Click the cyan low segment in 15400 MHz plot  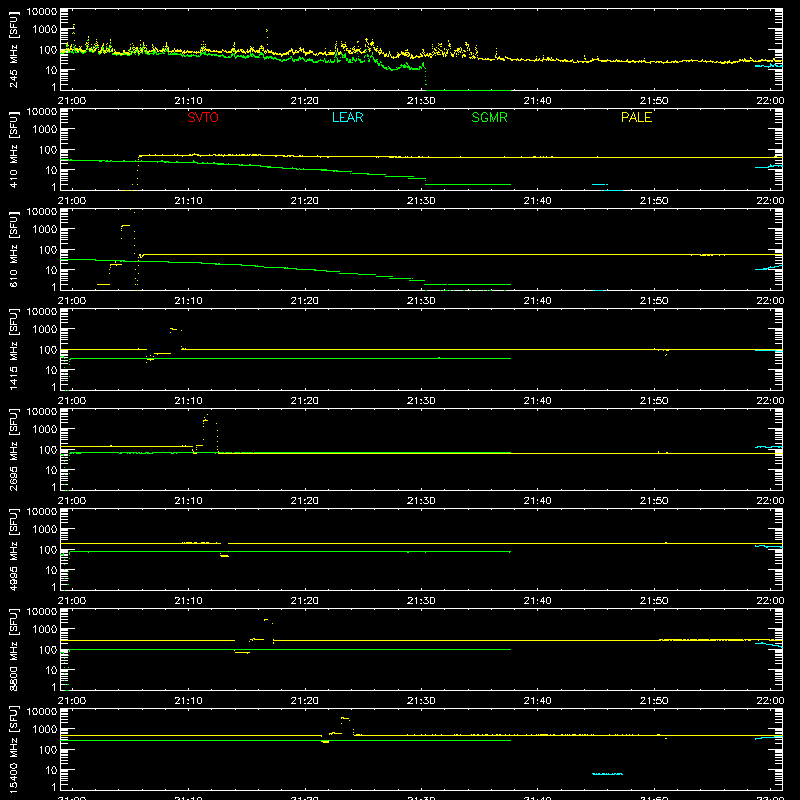(607, 774)
